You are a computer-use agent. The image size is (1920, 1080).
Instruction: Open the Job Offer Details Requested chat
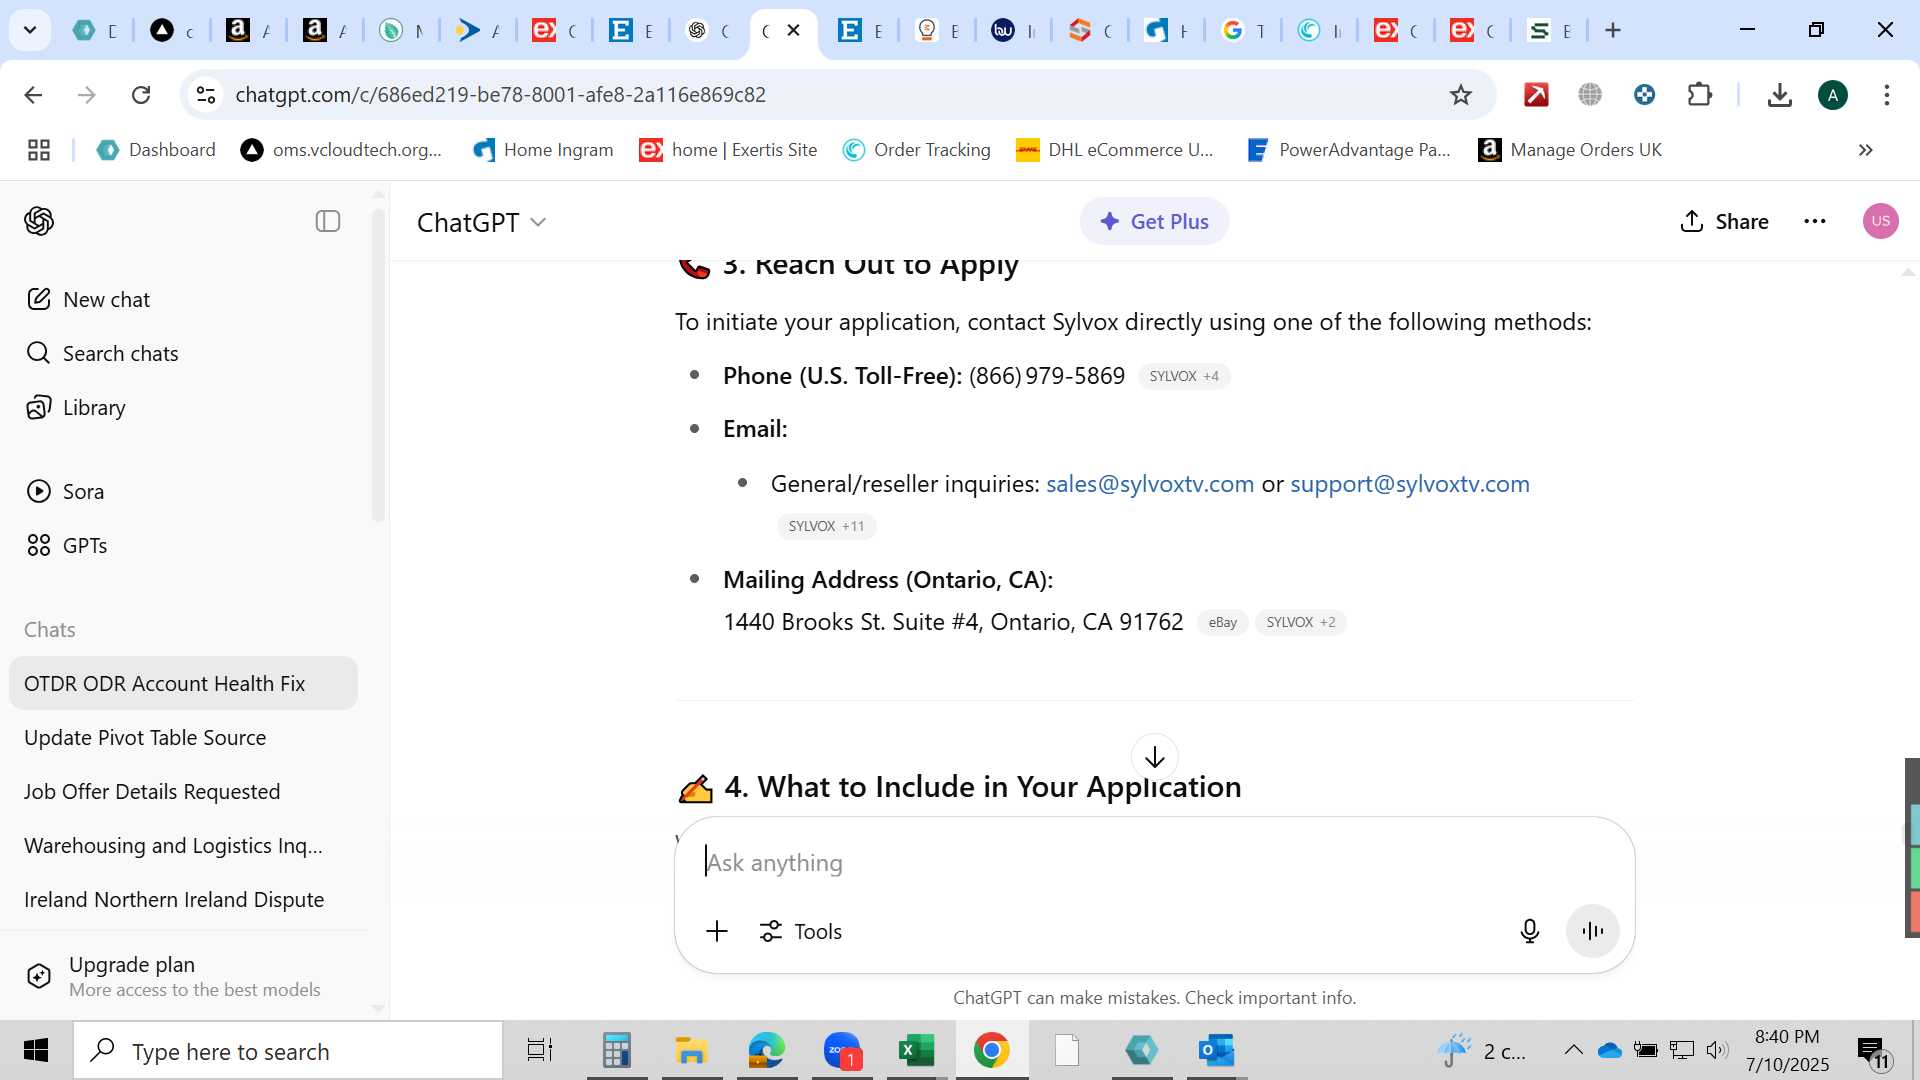click(x=183, y=791)
